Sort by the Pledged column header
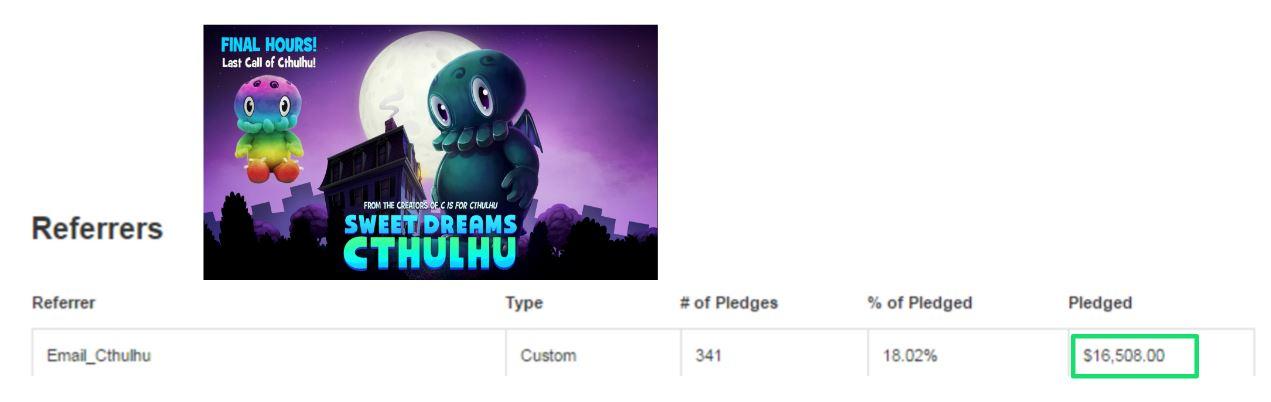This screenshot has width=1271, height=402. (x=1100, y=303)
